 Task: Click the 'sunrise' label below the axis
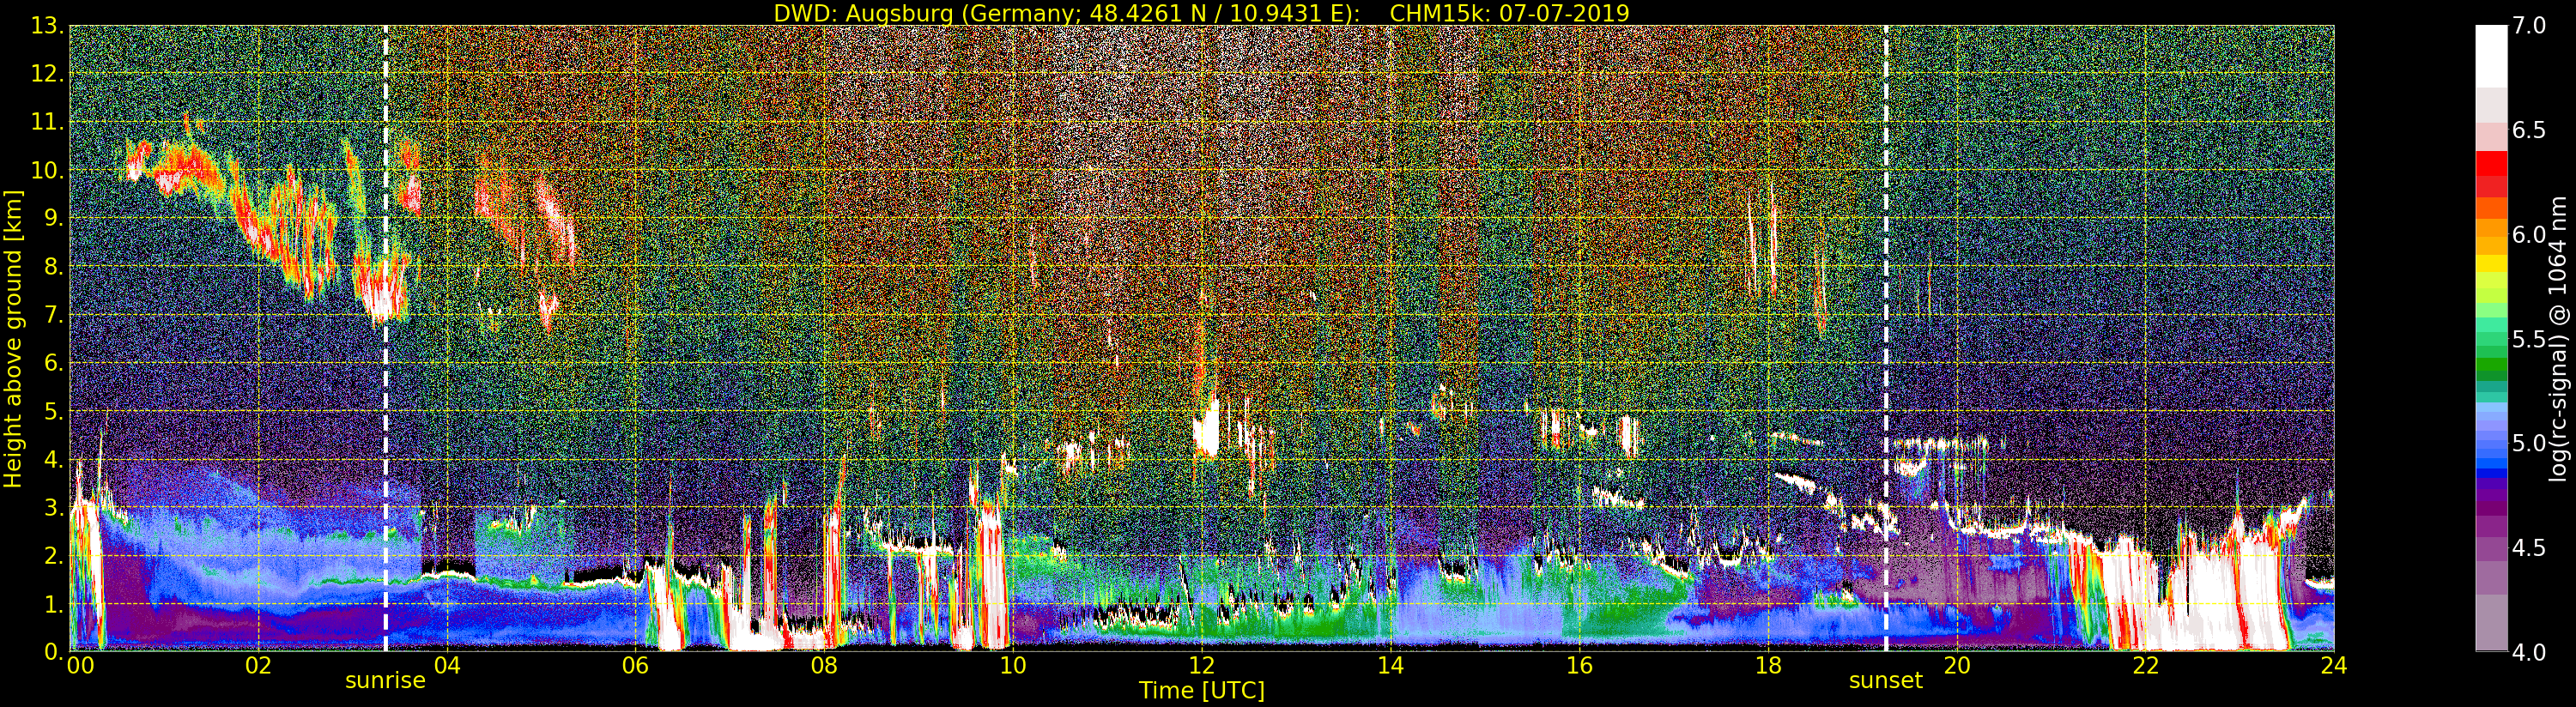tap(385, 681)
